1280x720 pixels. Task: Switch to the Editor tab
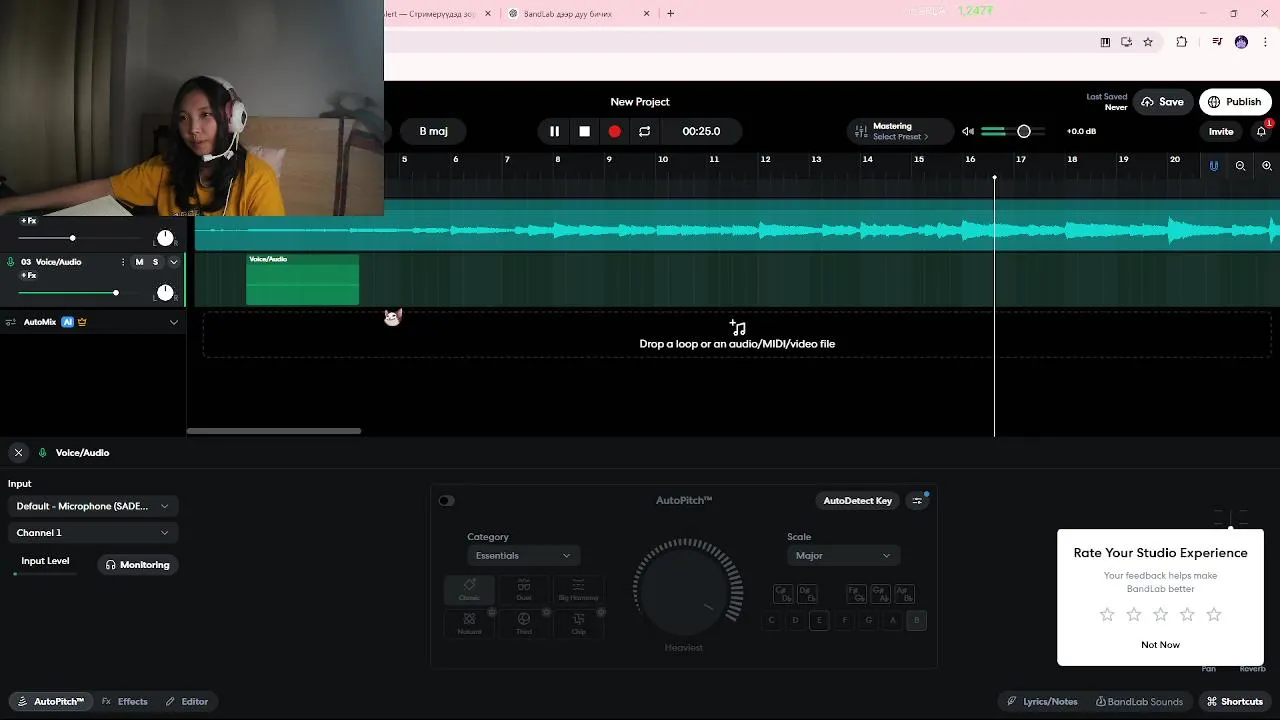(187, 702)
